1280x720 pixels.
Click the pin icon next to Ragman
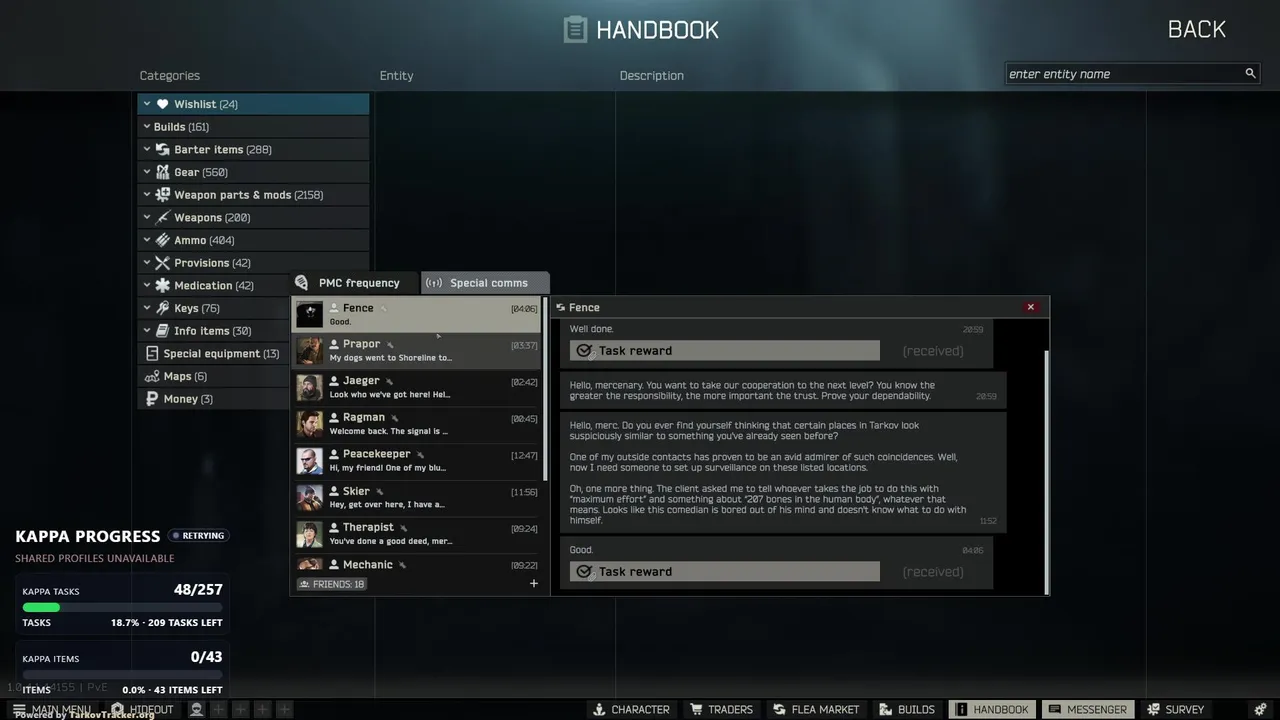coord(395,418)
